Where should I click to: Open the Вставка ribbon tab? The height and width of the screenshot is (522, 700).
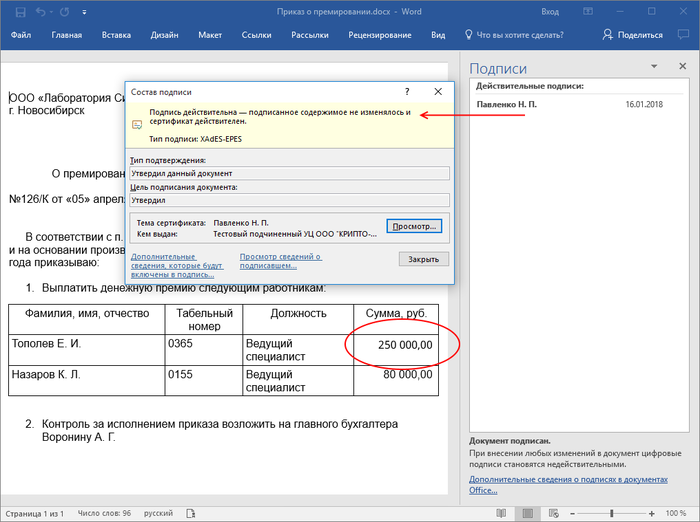tap(116, 35)
